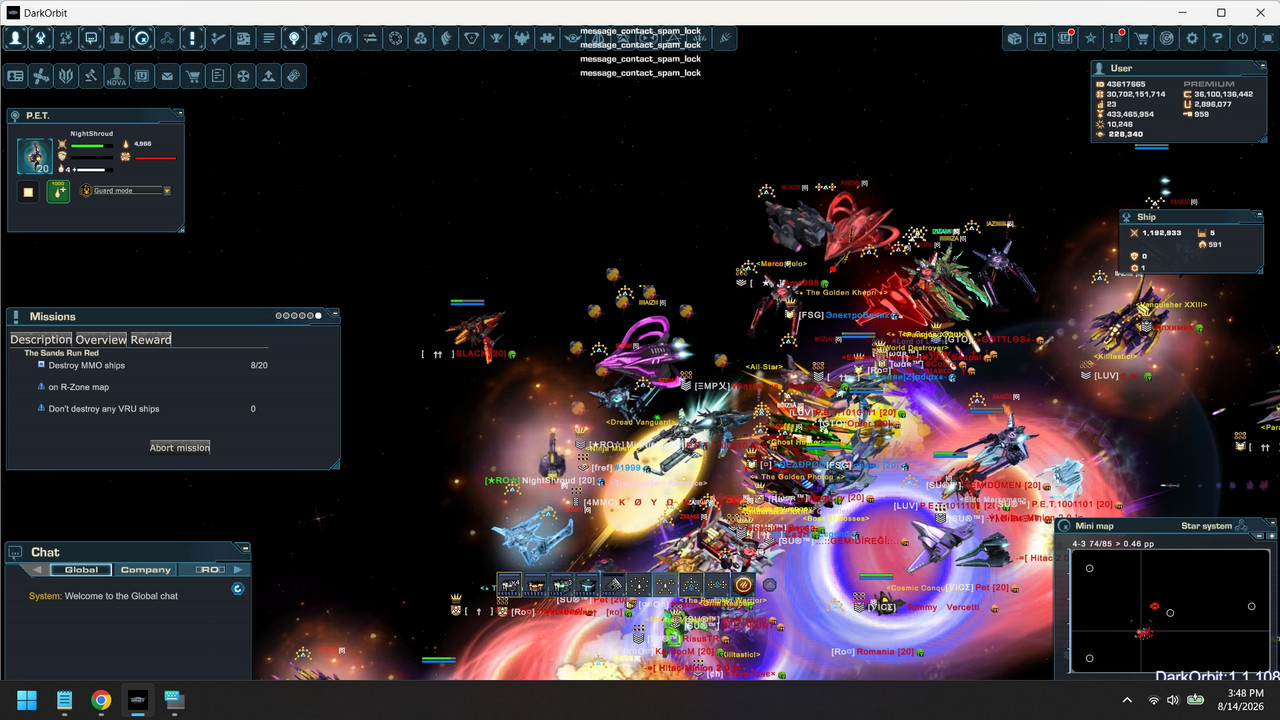
Task: Click the Star system label on Mini map
Action: pyautogui.click(x=1206, y=526)
